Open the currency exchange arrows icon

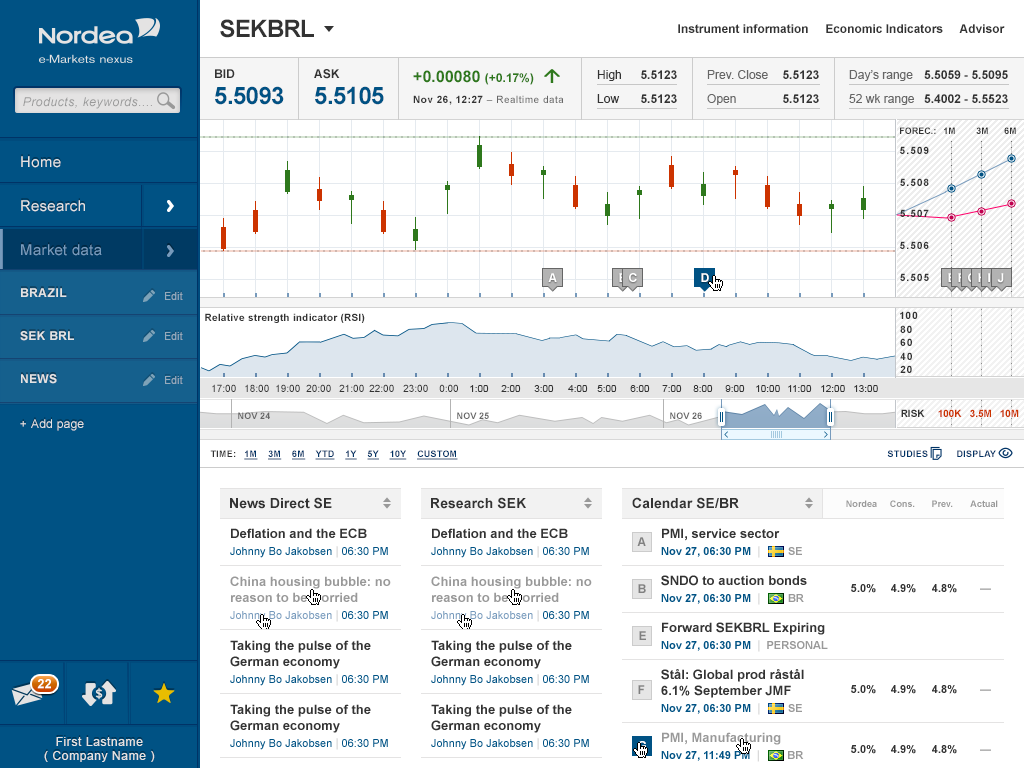(99, 693)
